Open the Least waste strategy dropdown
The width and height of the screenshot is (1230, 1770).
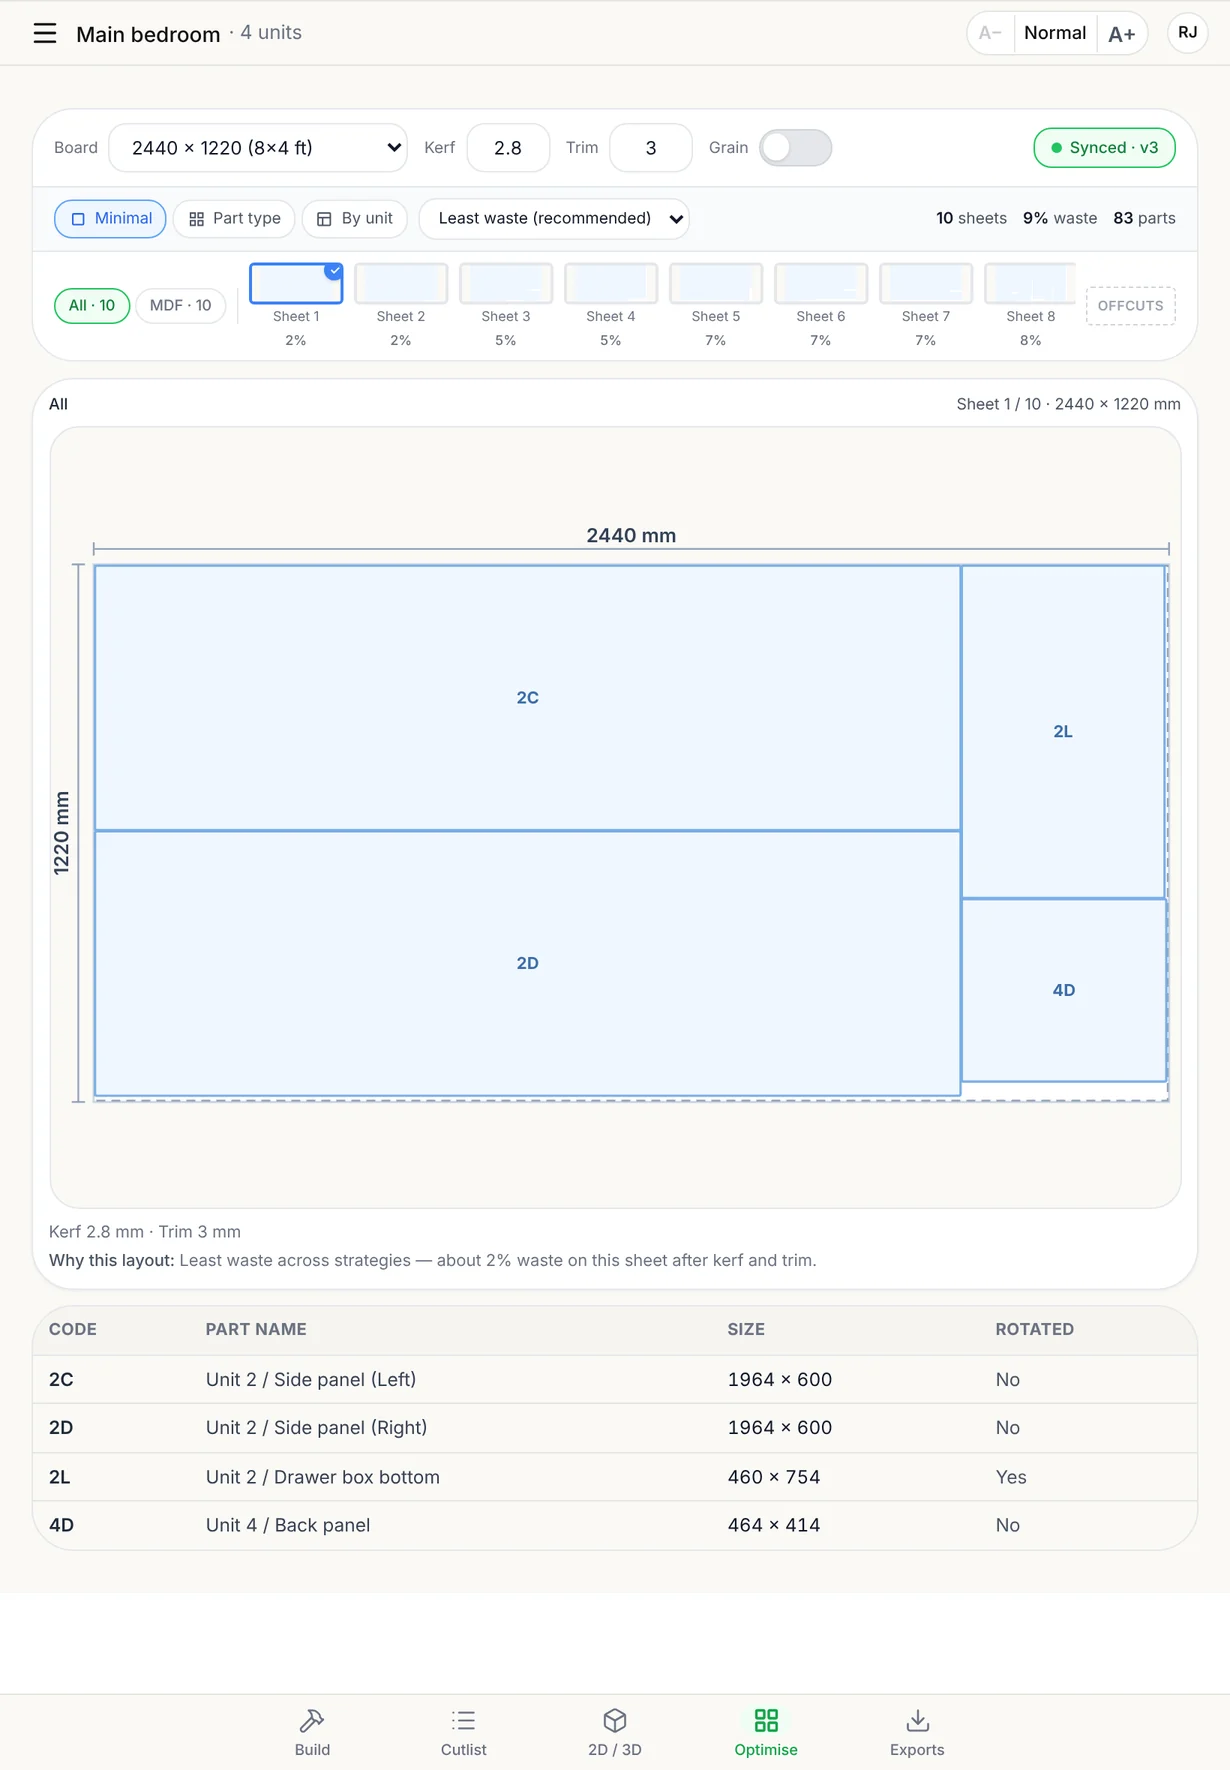(x=554, y=219)
